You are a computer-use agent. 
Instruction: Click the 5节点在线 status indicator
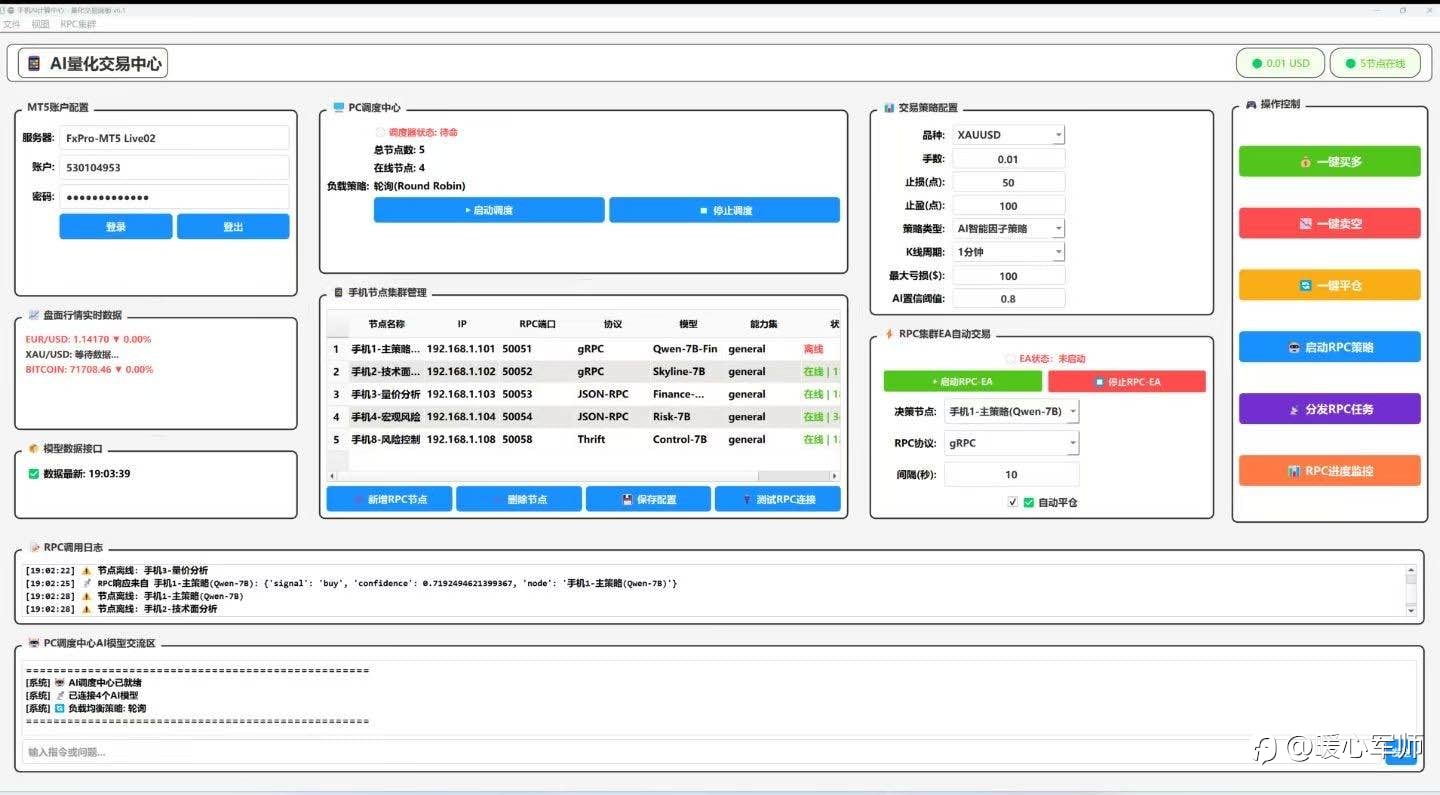(1375, 63)
